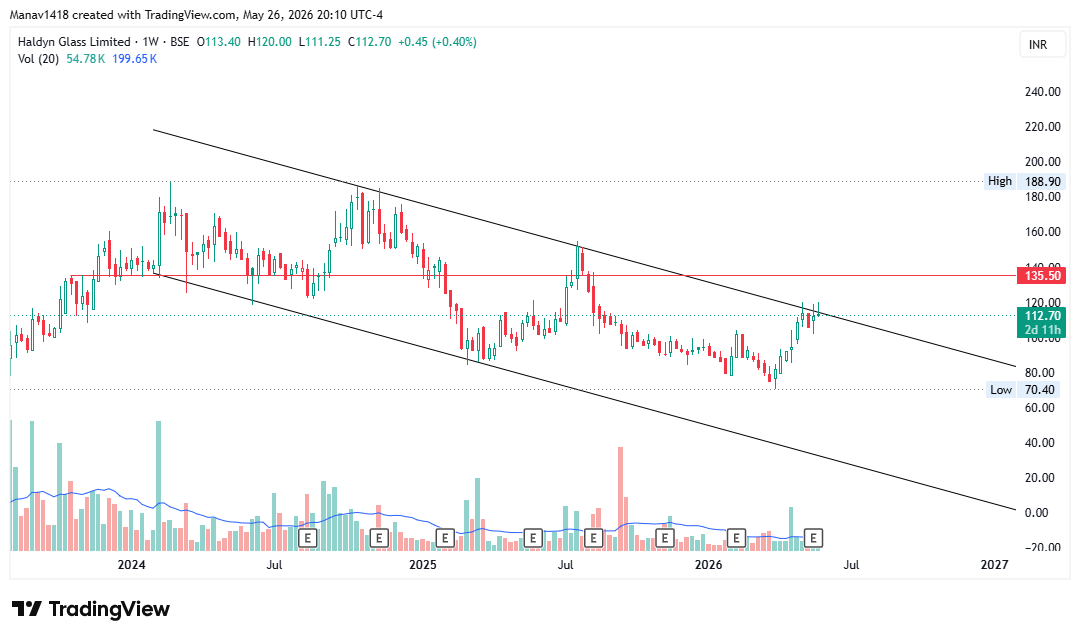Click the -20.00 price axis label

tap(1042, 548)
